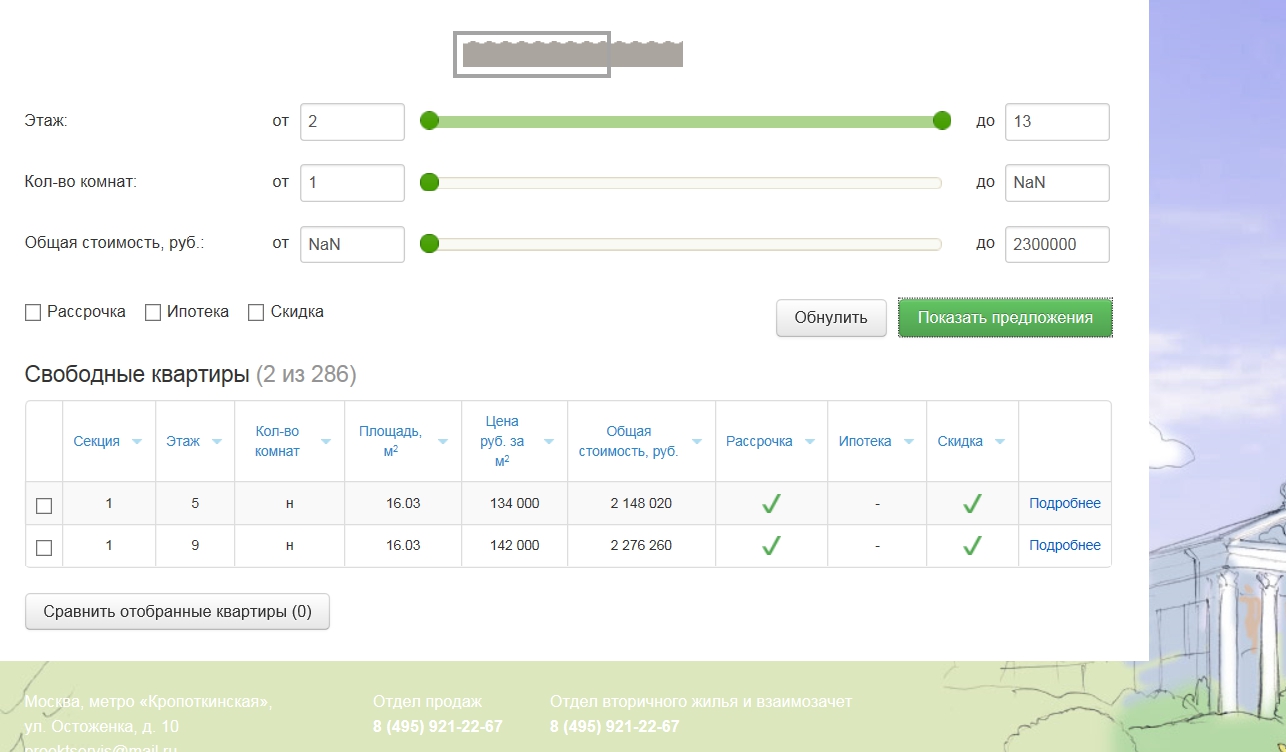The image size is (1286, 752).
Task: Enable the Рассрочка filter checkbox
Action: [33, 313]
